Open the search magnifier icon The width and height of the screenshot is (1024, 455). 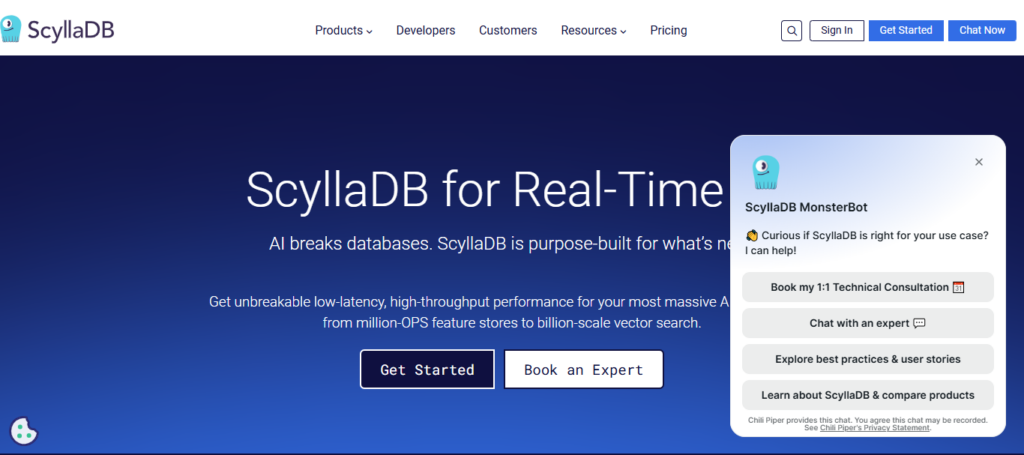[792, 31]
